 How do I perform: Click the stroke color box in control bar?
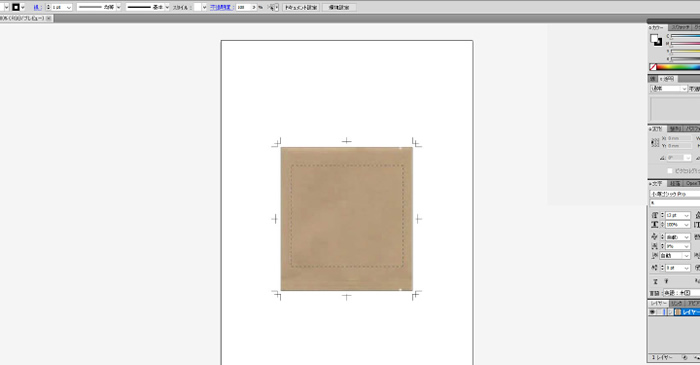[16, 7]
